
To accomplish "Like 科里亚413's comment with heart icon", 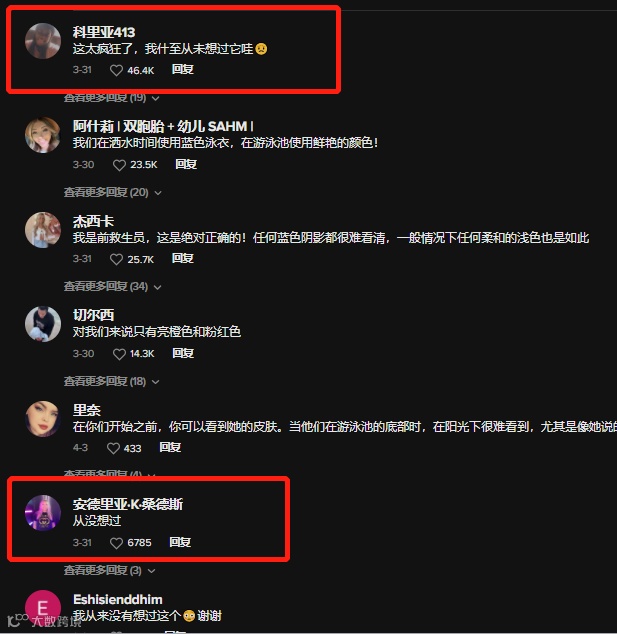I will tap(116, 70).
